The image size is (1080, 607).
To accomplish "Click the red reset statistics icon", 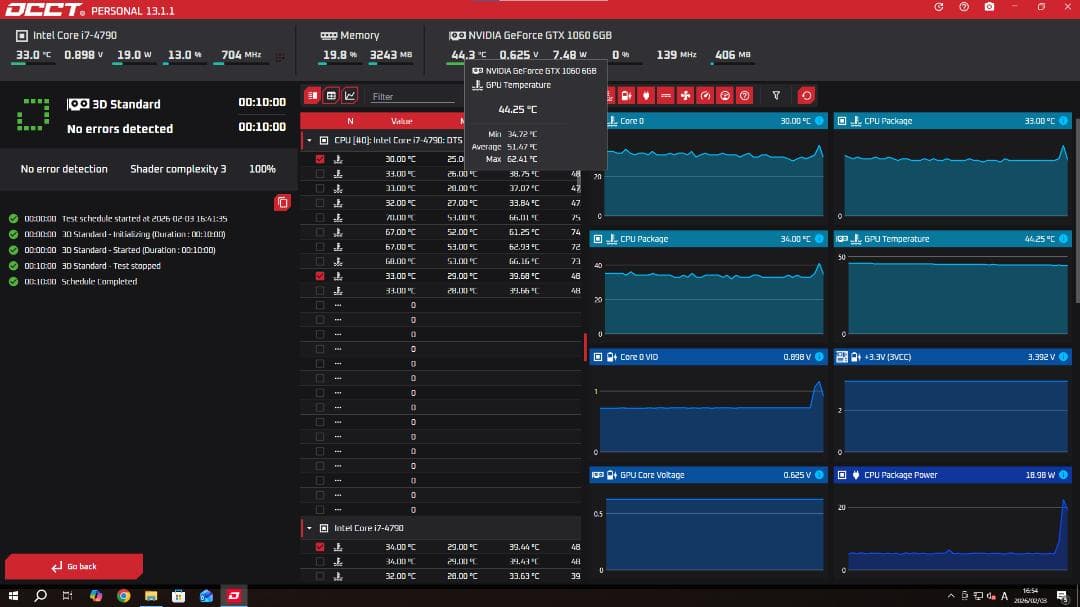I will [806, 96].
